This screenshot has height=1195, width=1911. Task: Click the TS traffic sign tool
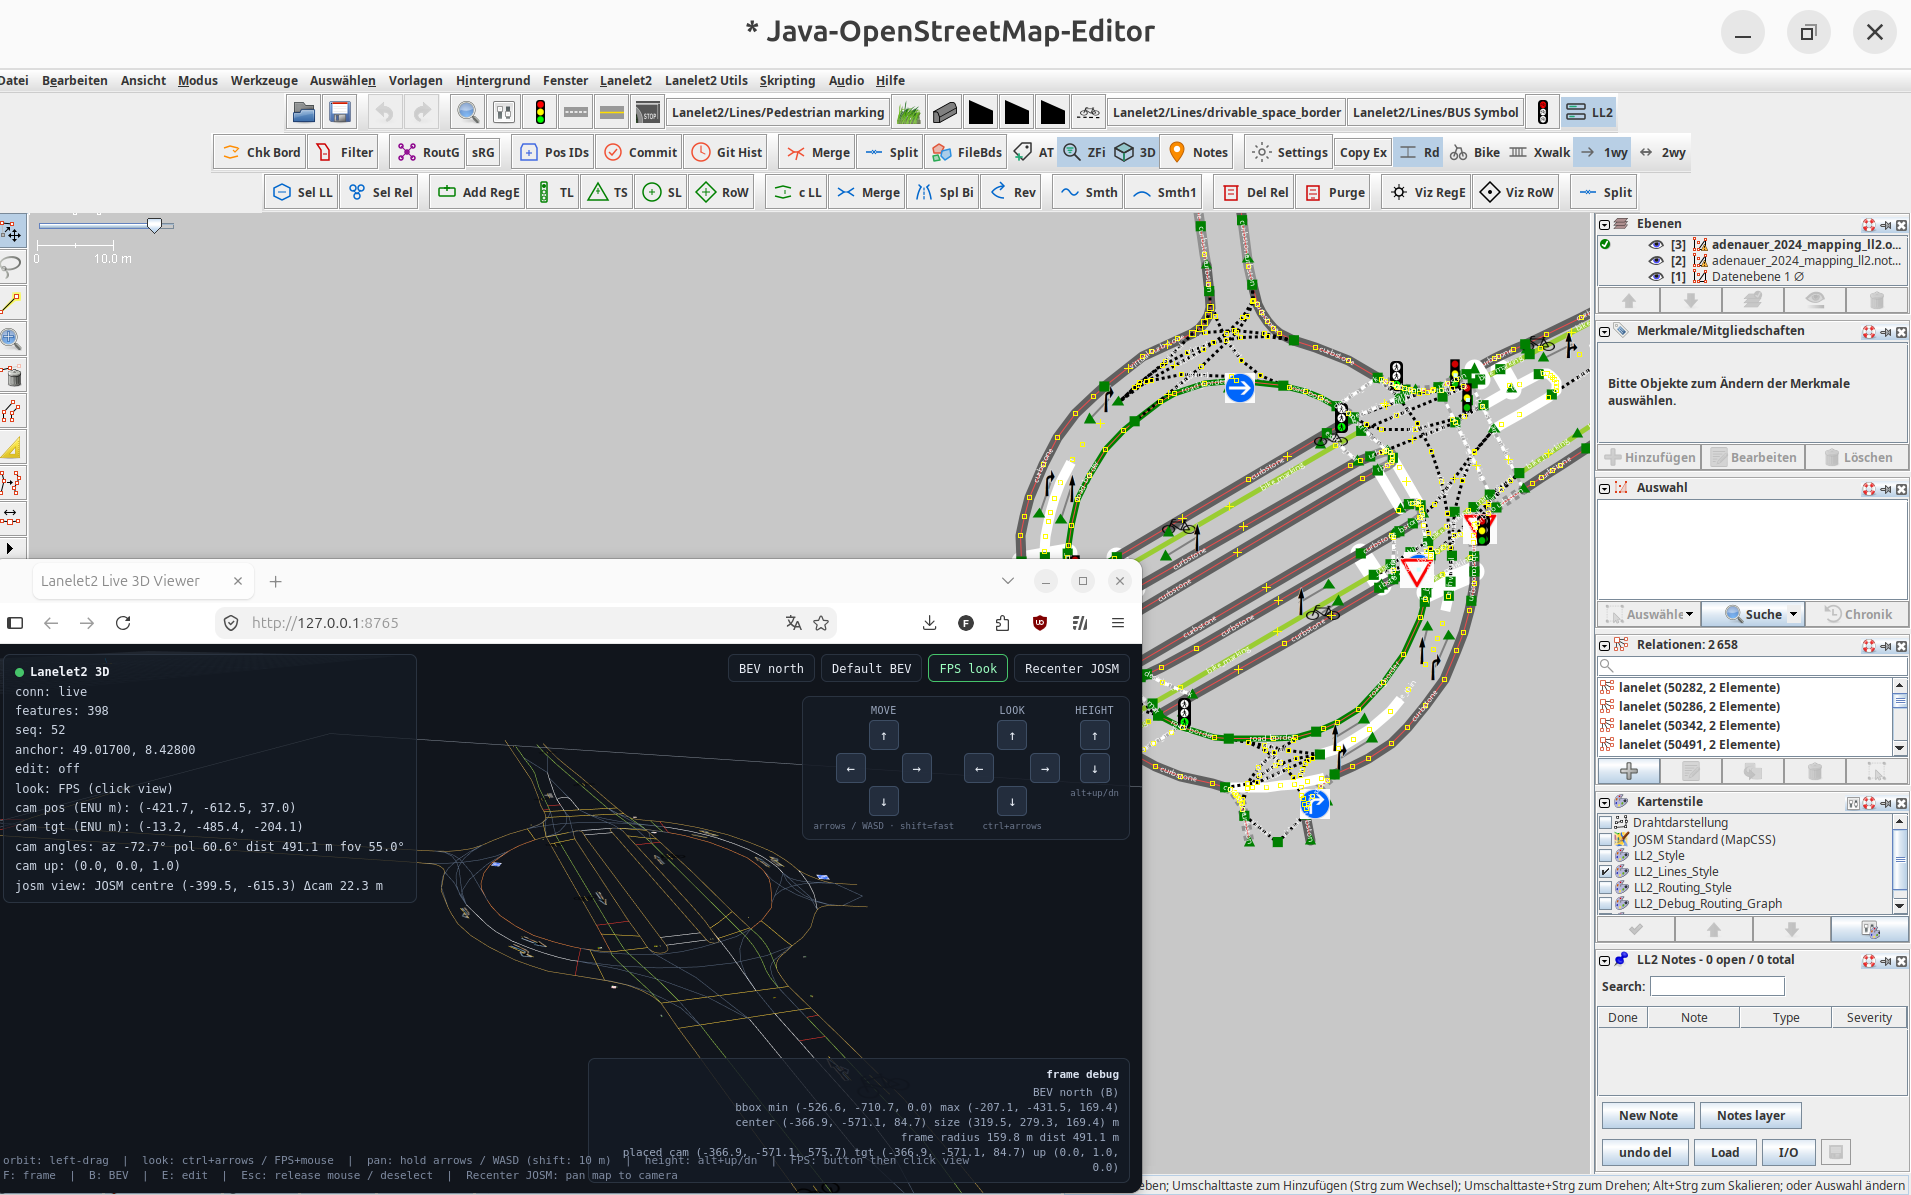point(608,192)
